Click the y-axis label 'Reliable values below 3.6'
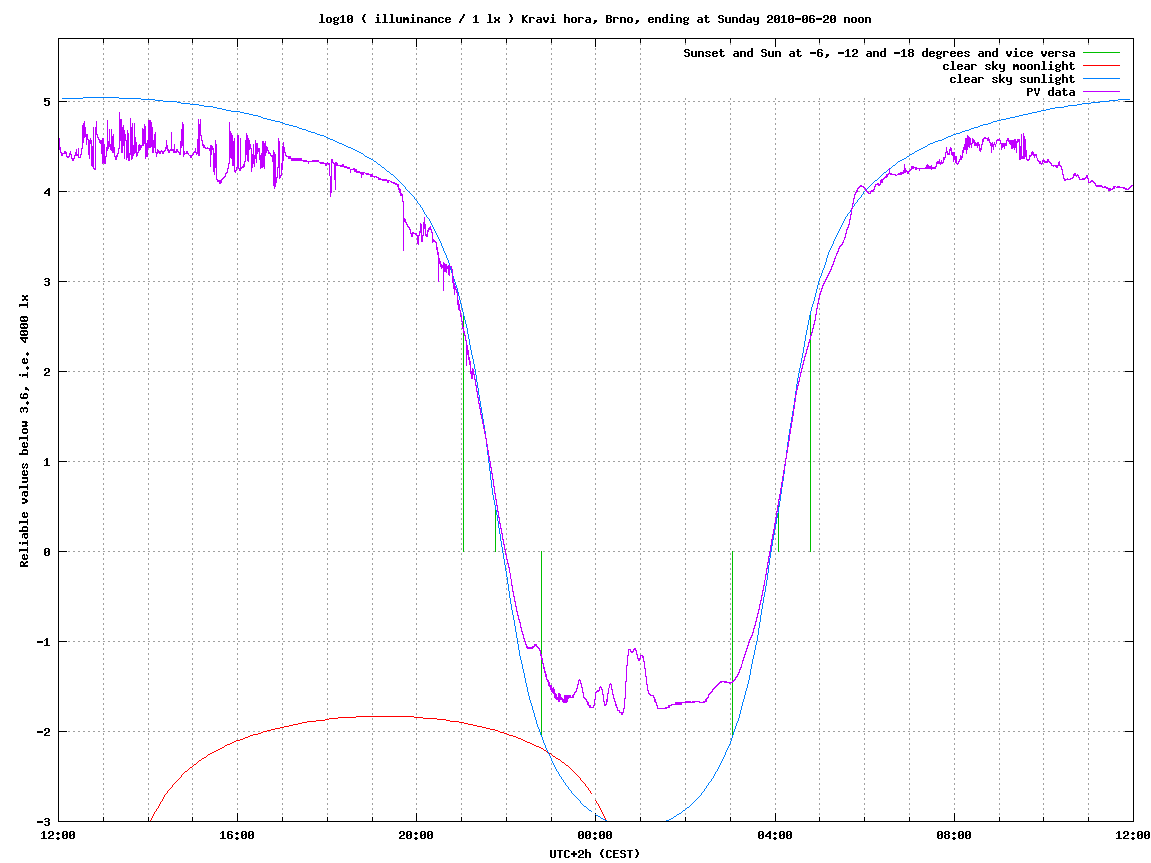1151x863 pixels. (24, 431)
